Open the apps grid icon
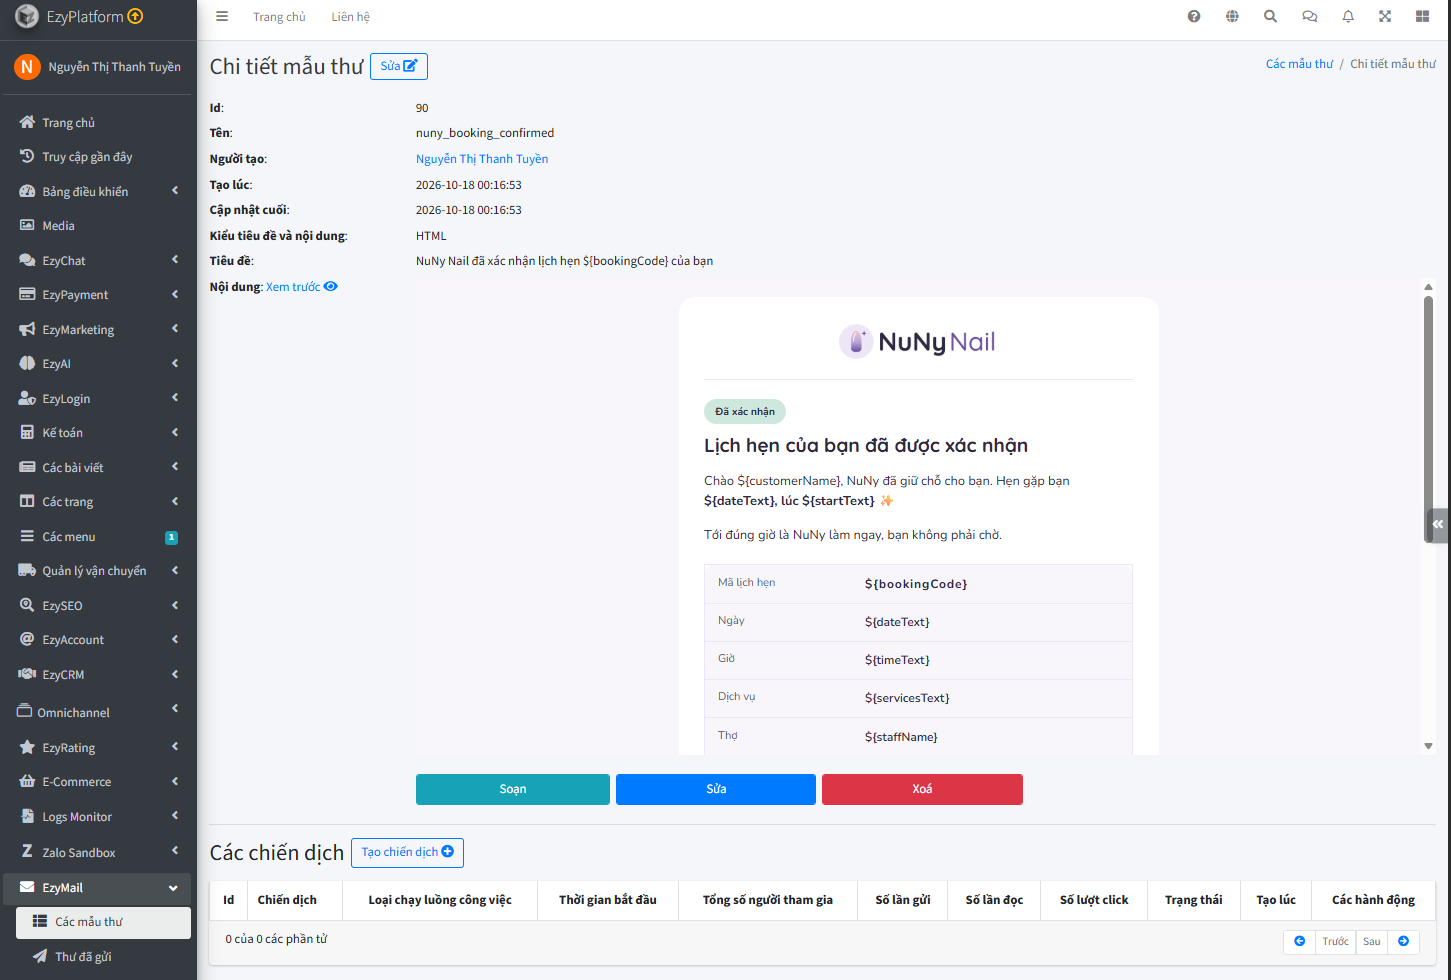 click(1422, 16)
